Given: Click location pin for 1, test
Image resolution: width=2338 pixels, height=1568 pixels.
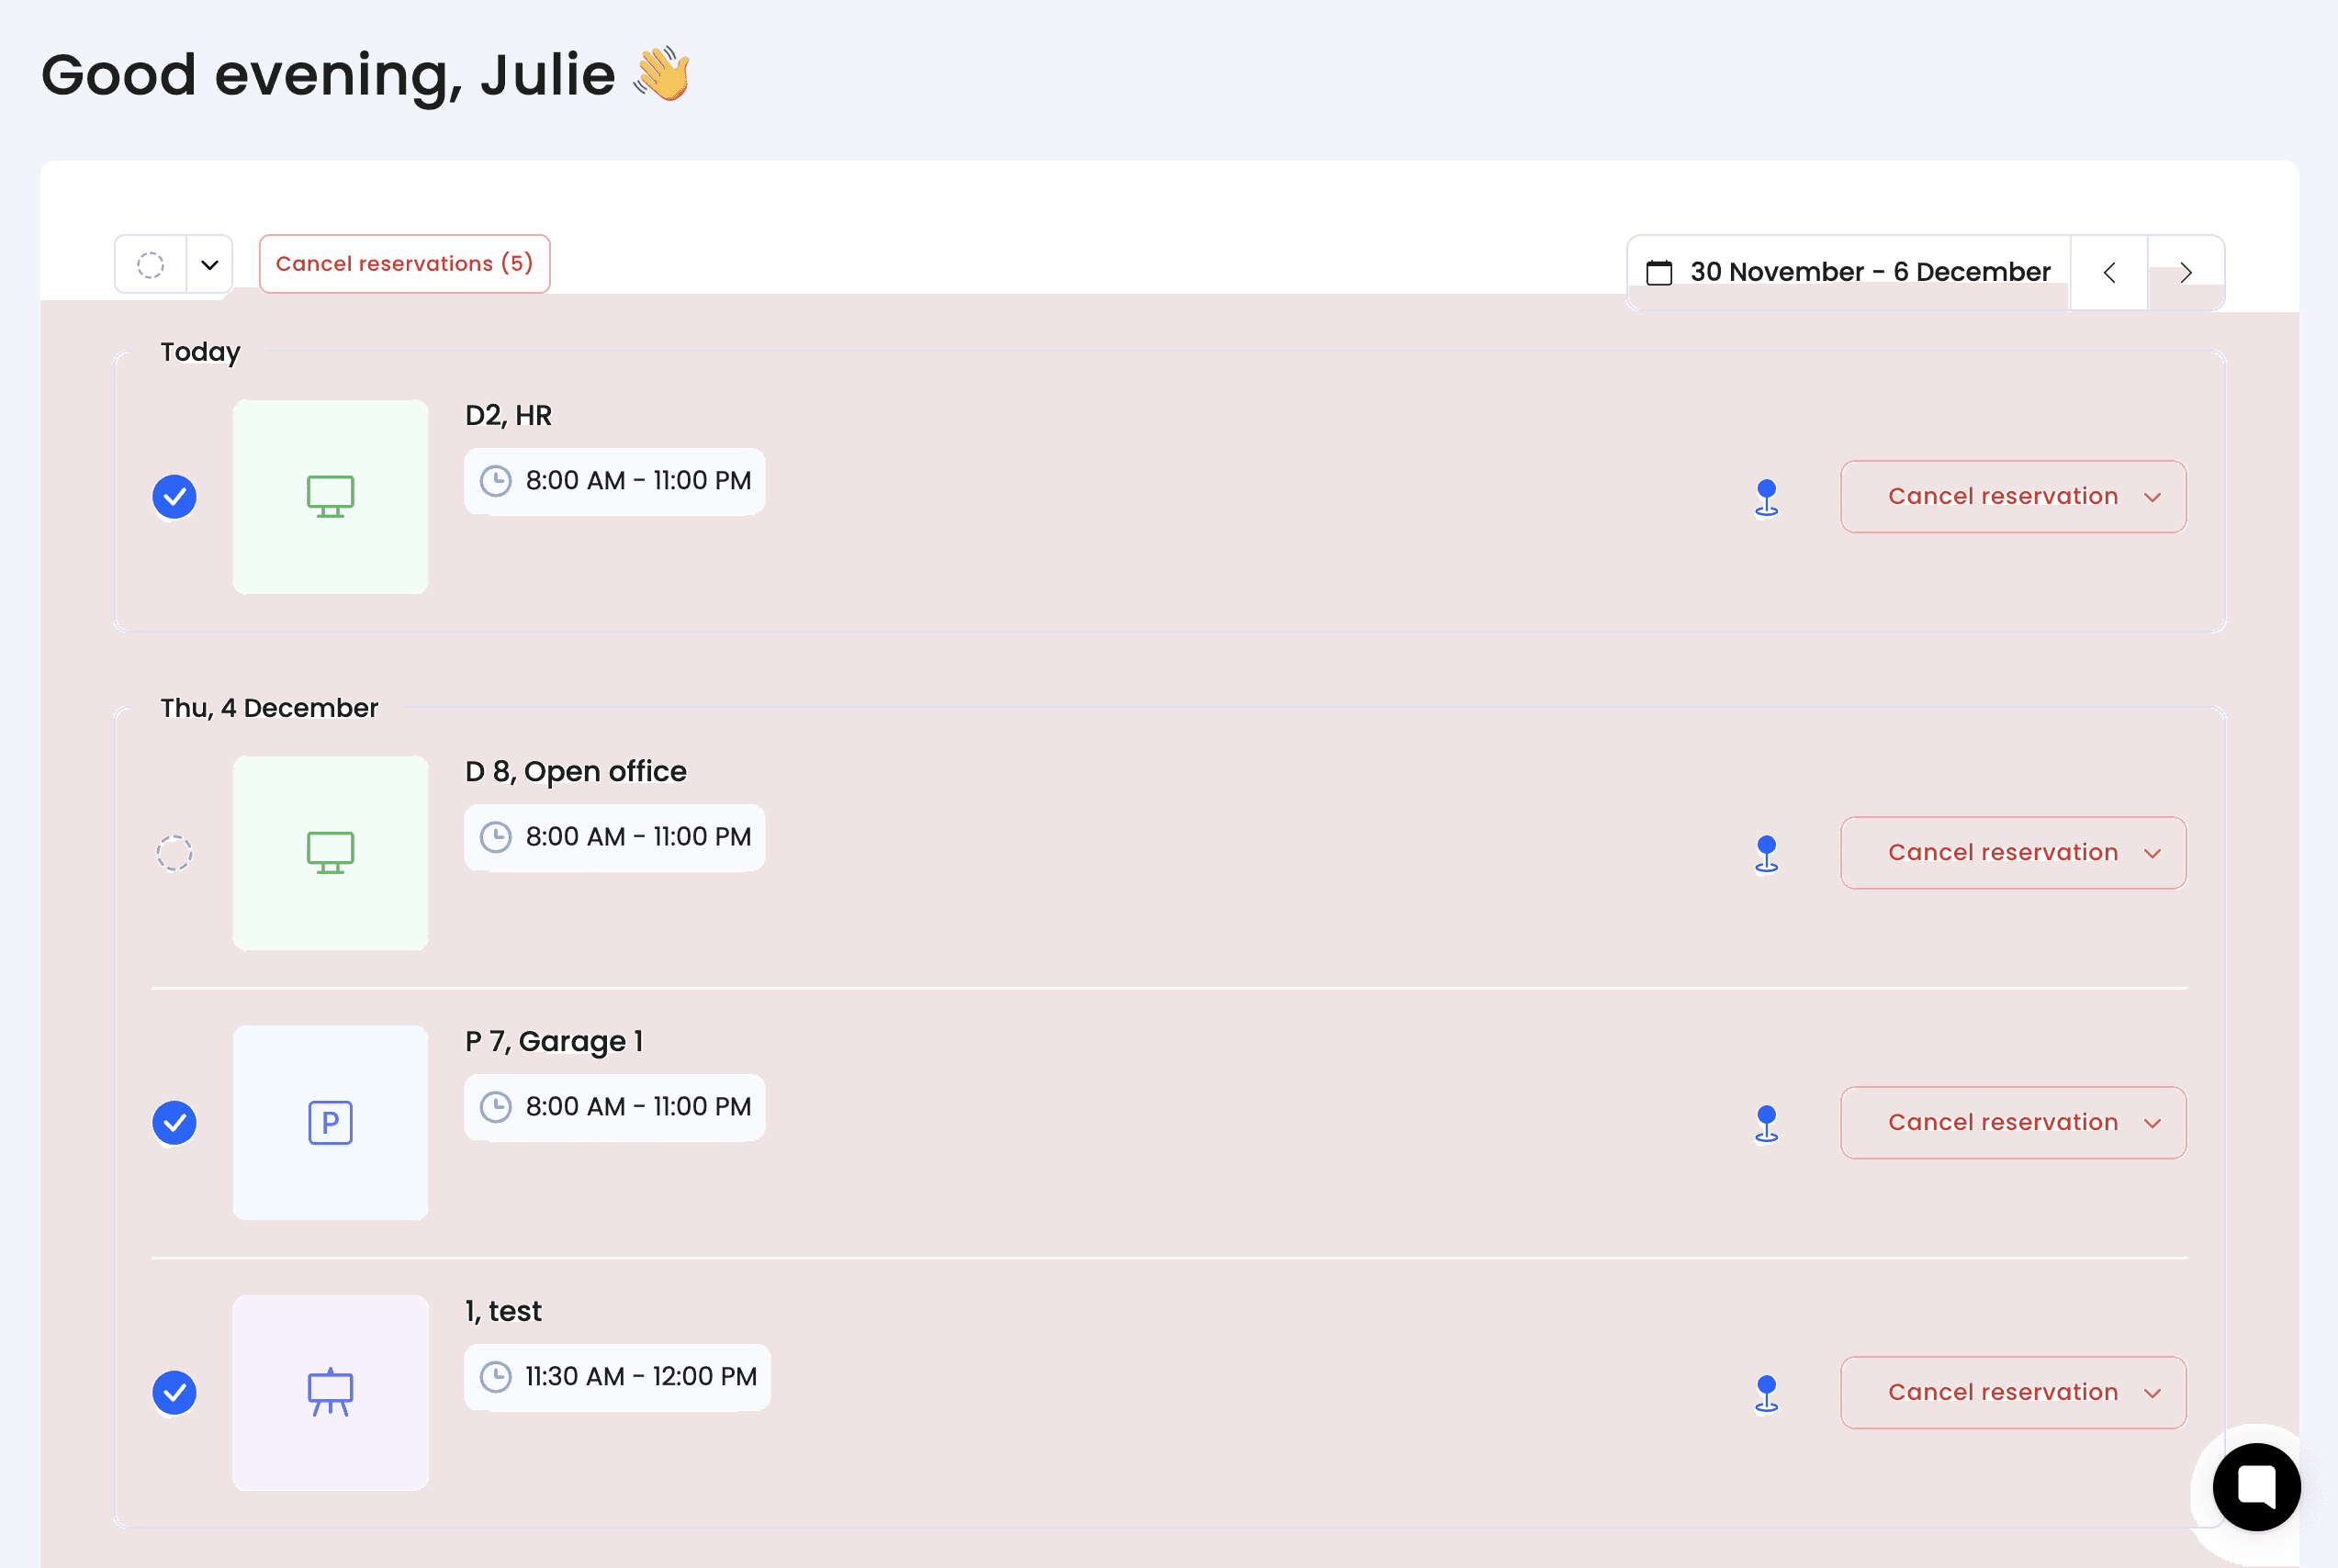Looking at the screenshot, I should tap(1766, 1393).
